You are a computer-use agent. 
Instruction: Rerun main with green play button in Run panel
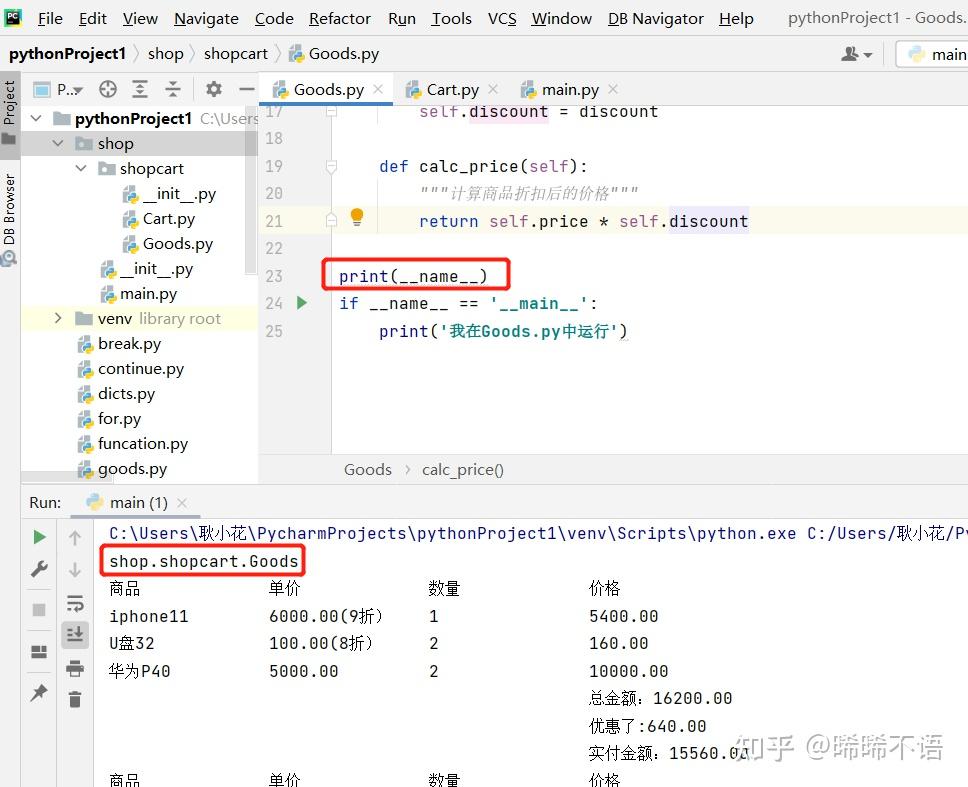[40, 537]
